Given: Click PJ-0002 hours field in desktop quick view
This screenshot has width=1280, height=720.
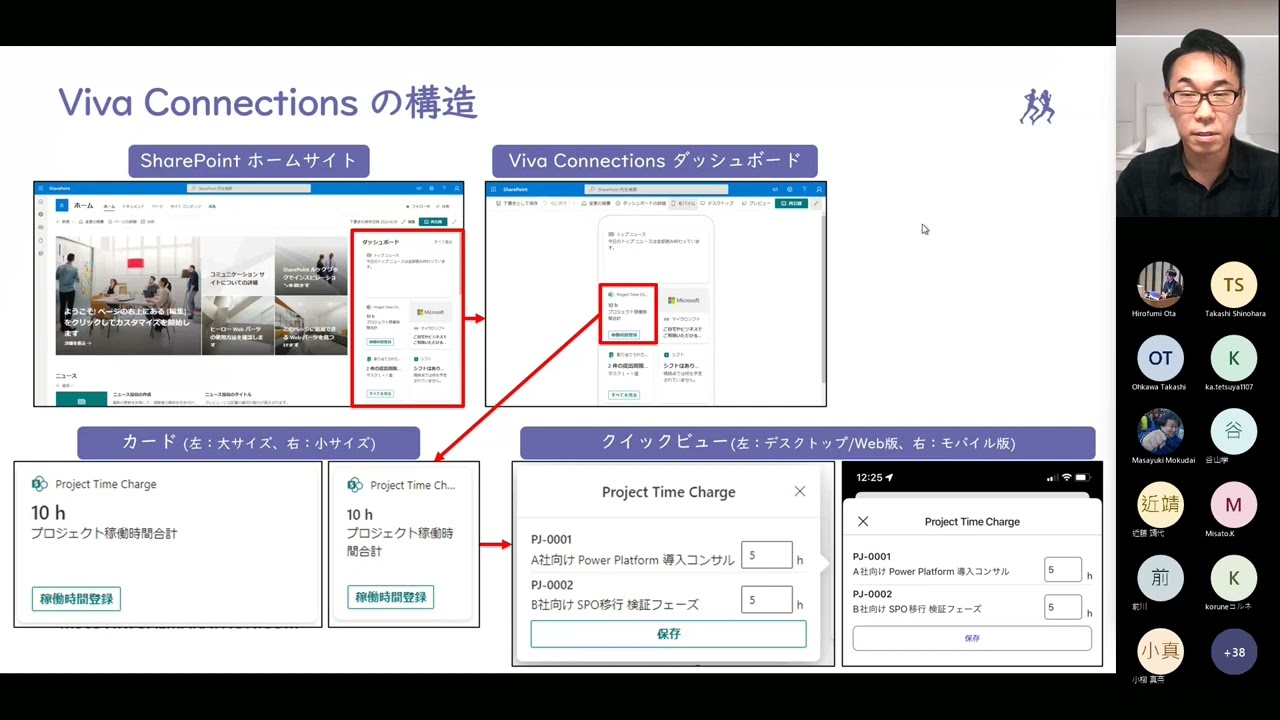Looking at the screenshot, I should click(767, 600).
